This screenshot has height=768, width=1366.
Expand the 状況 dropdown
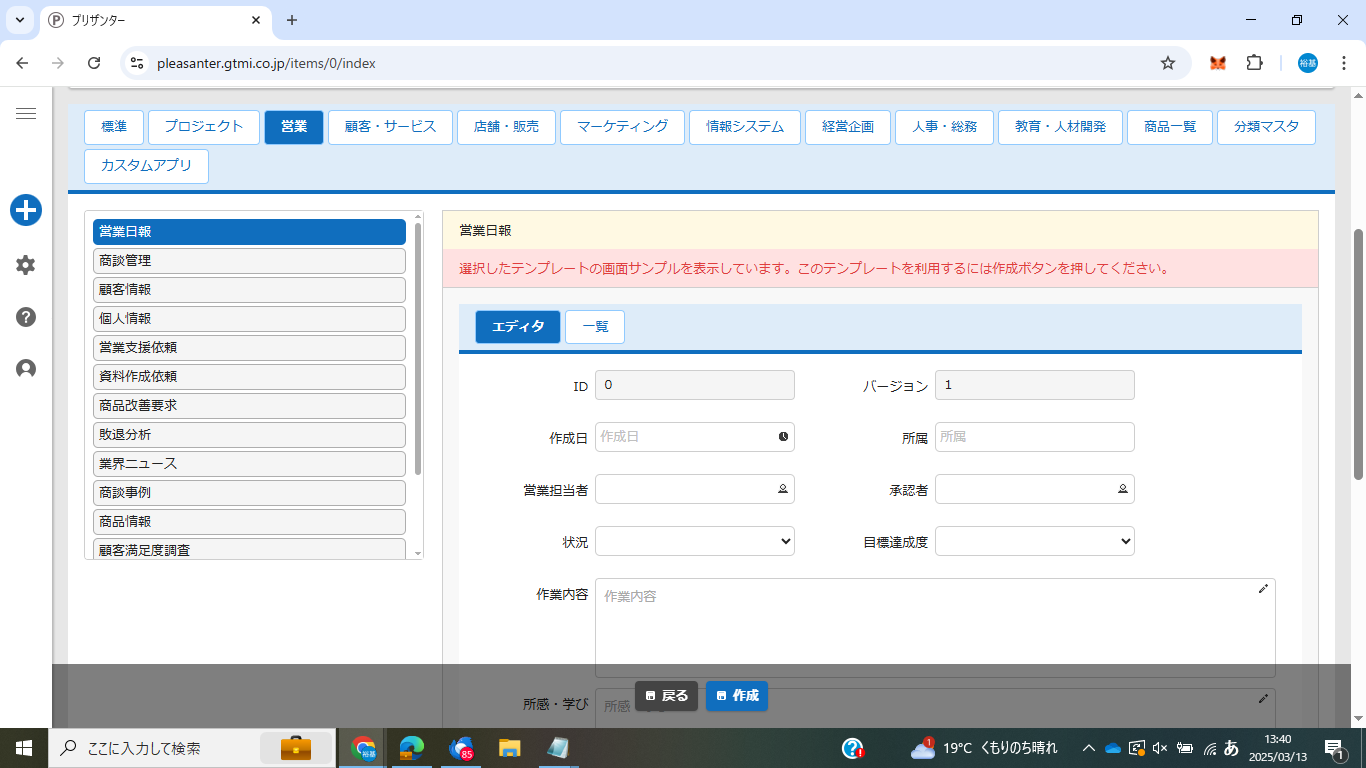[x=695, y=541]
